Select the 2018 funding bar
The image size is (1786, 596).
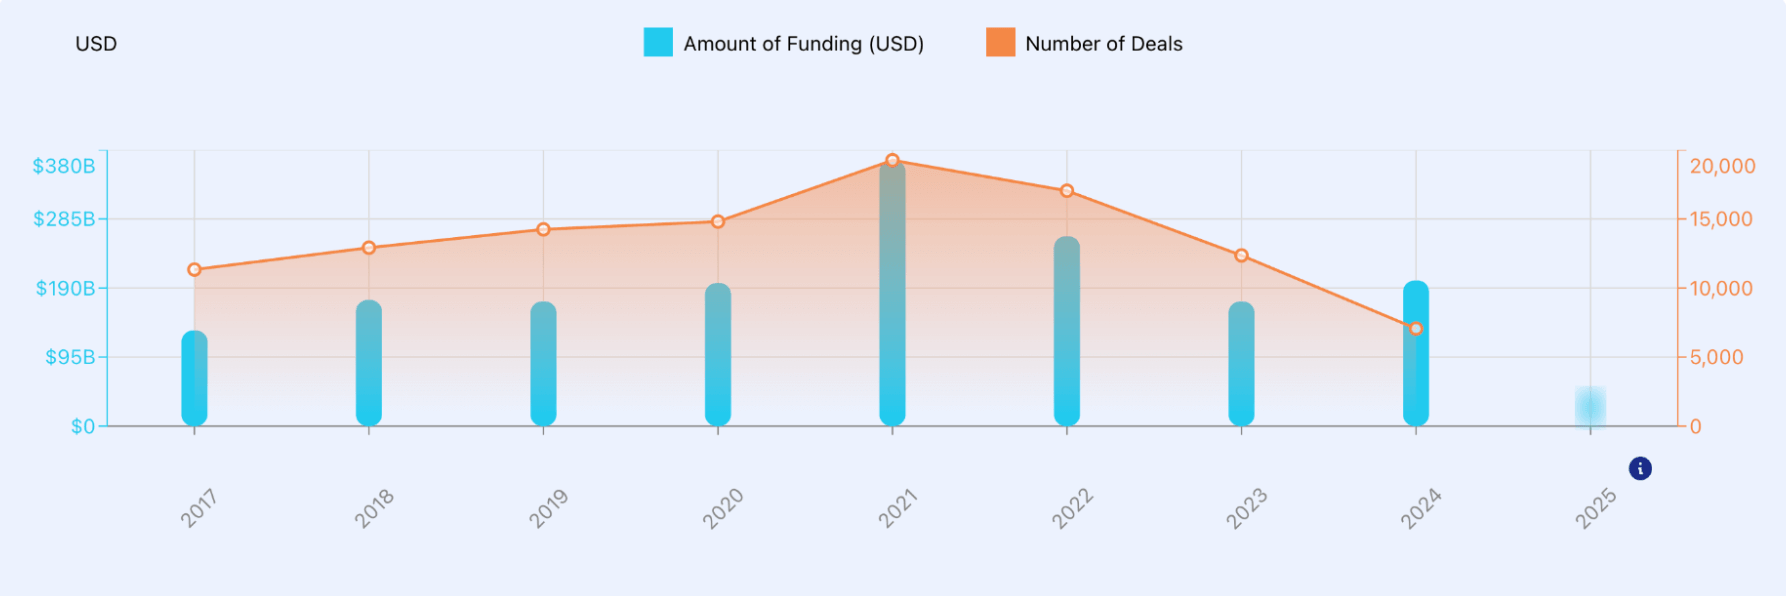click(369, 363)
